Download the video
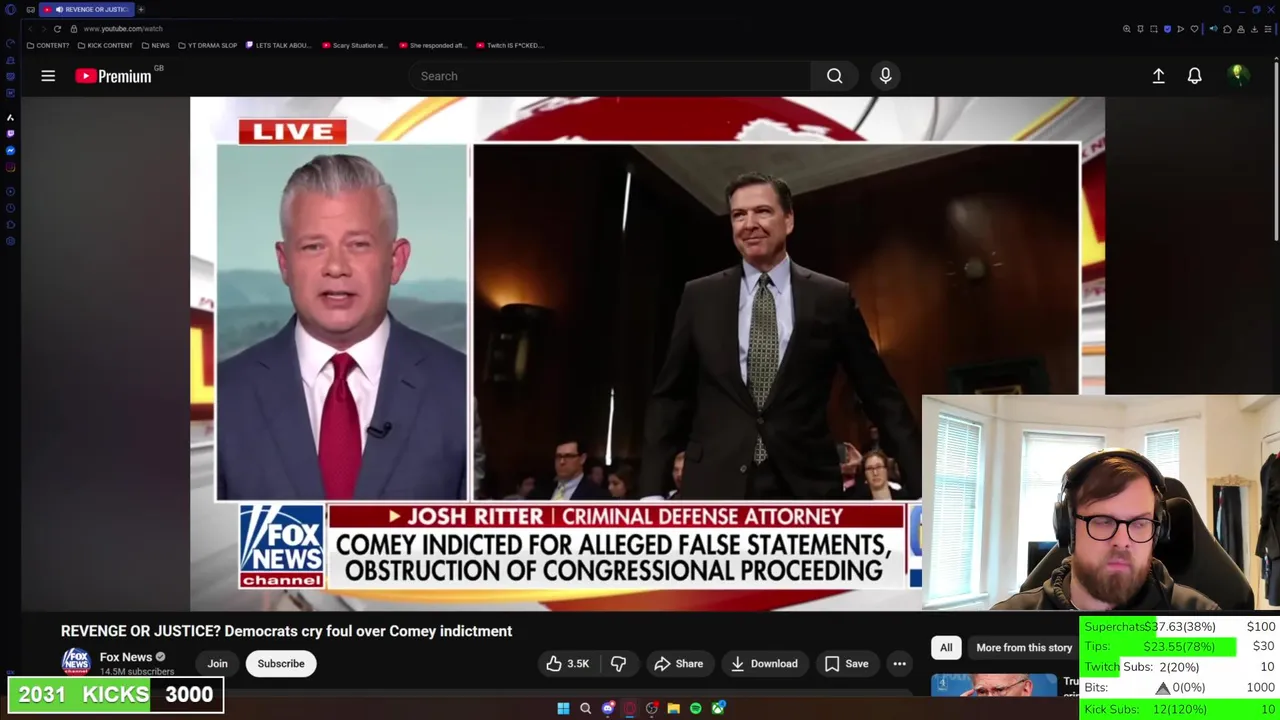The image size is (1280, 720). [764, 664]
